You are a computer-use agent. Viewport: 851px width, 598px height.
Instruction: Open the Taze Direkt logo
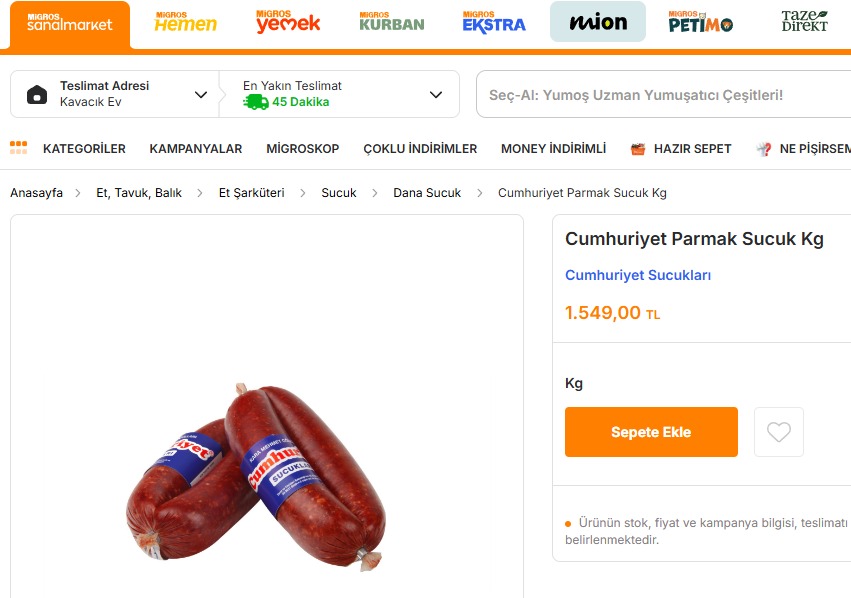click(804, 21)
